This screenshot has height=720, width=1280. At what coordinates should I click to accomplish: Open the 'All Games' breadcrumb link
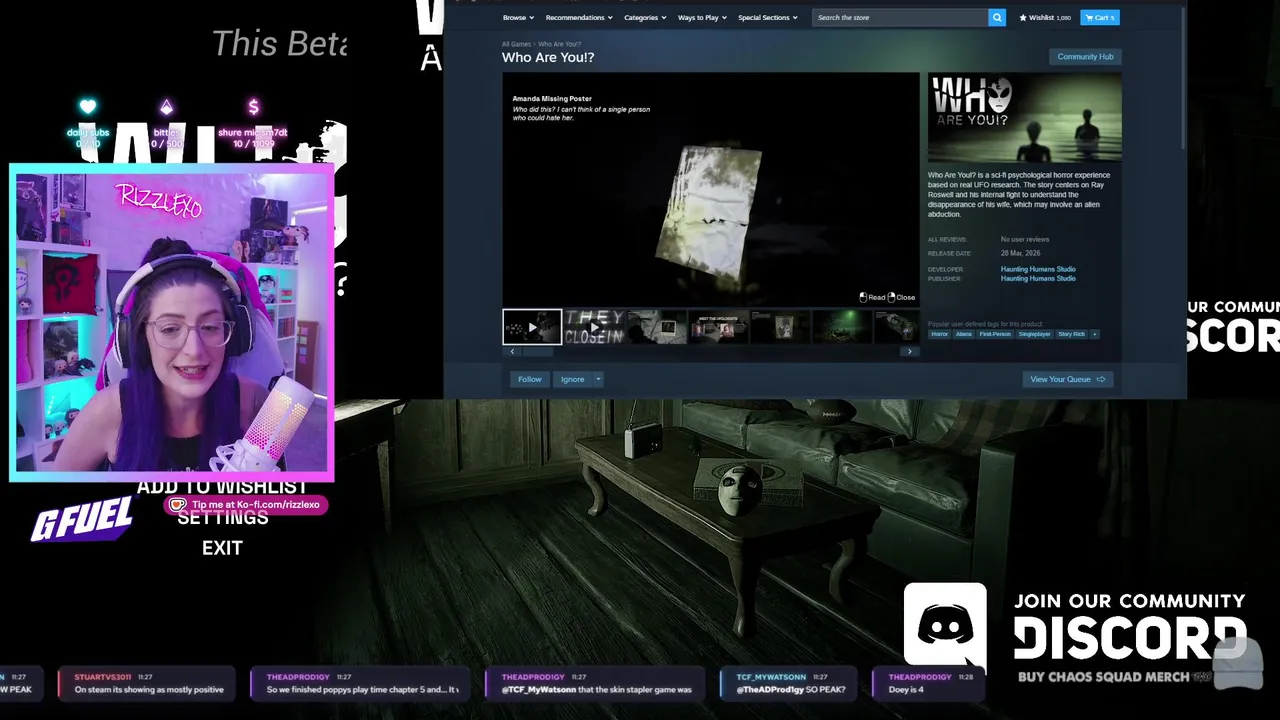516,45
